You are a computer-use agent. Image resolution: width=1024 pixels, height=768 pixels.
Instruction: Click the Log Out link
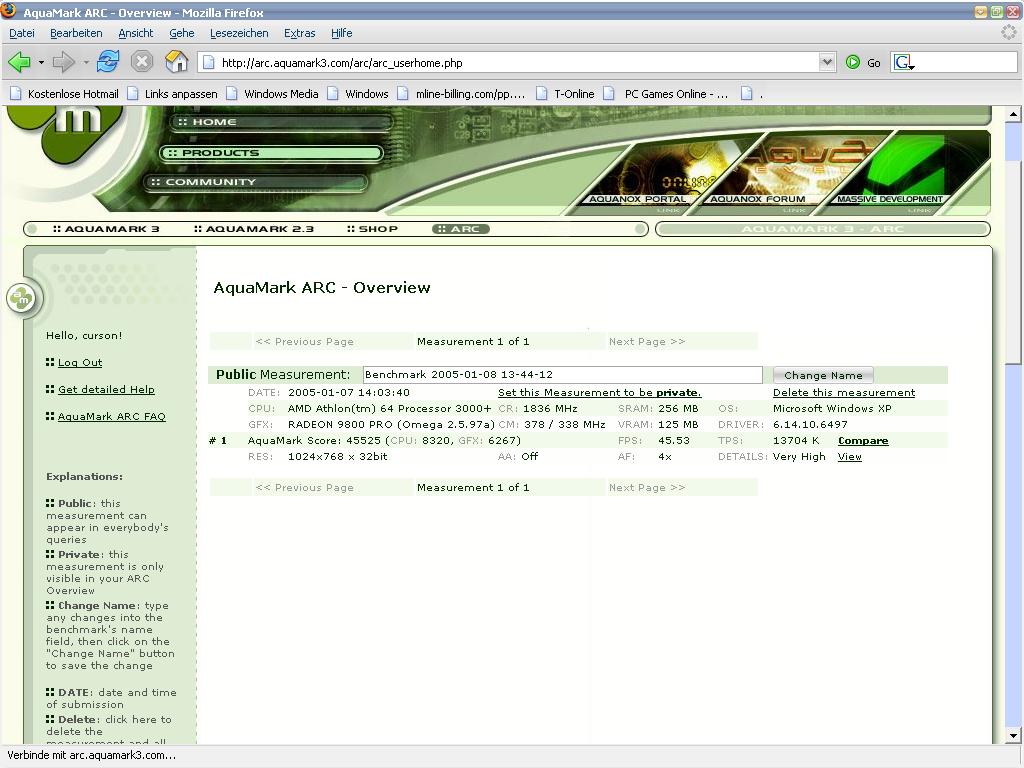coord(80,362)
